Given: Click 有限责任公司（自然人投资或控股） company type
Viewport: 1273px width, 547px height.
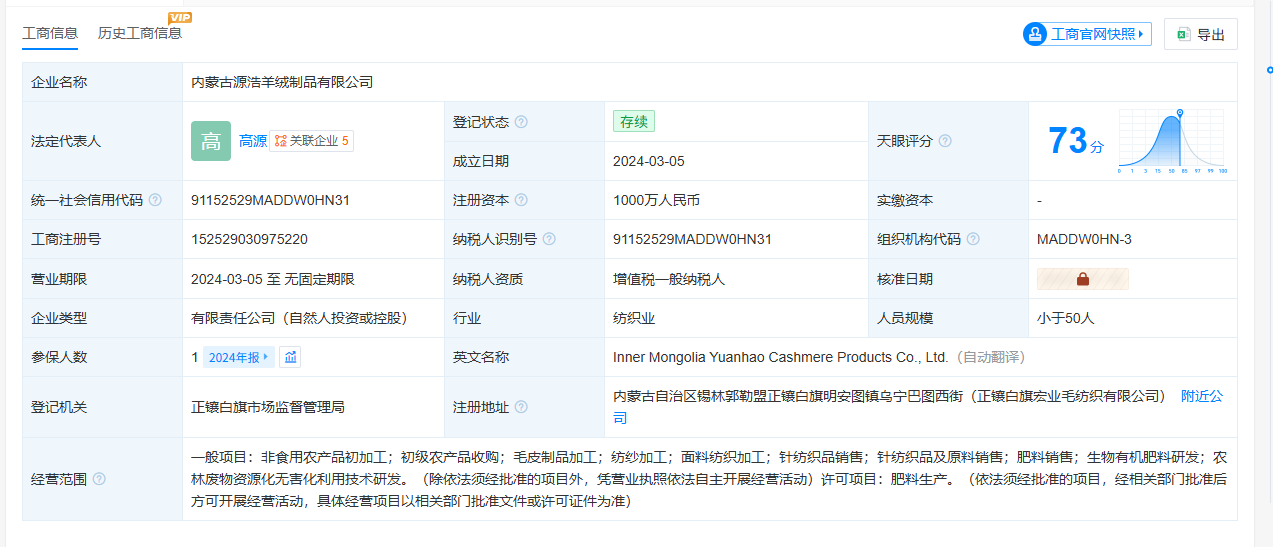Looking at the screenshot, I should [x=299, y=318].
